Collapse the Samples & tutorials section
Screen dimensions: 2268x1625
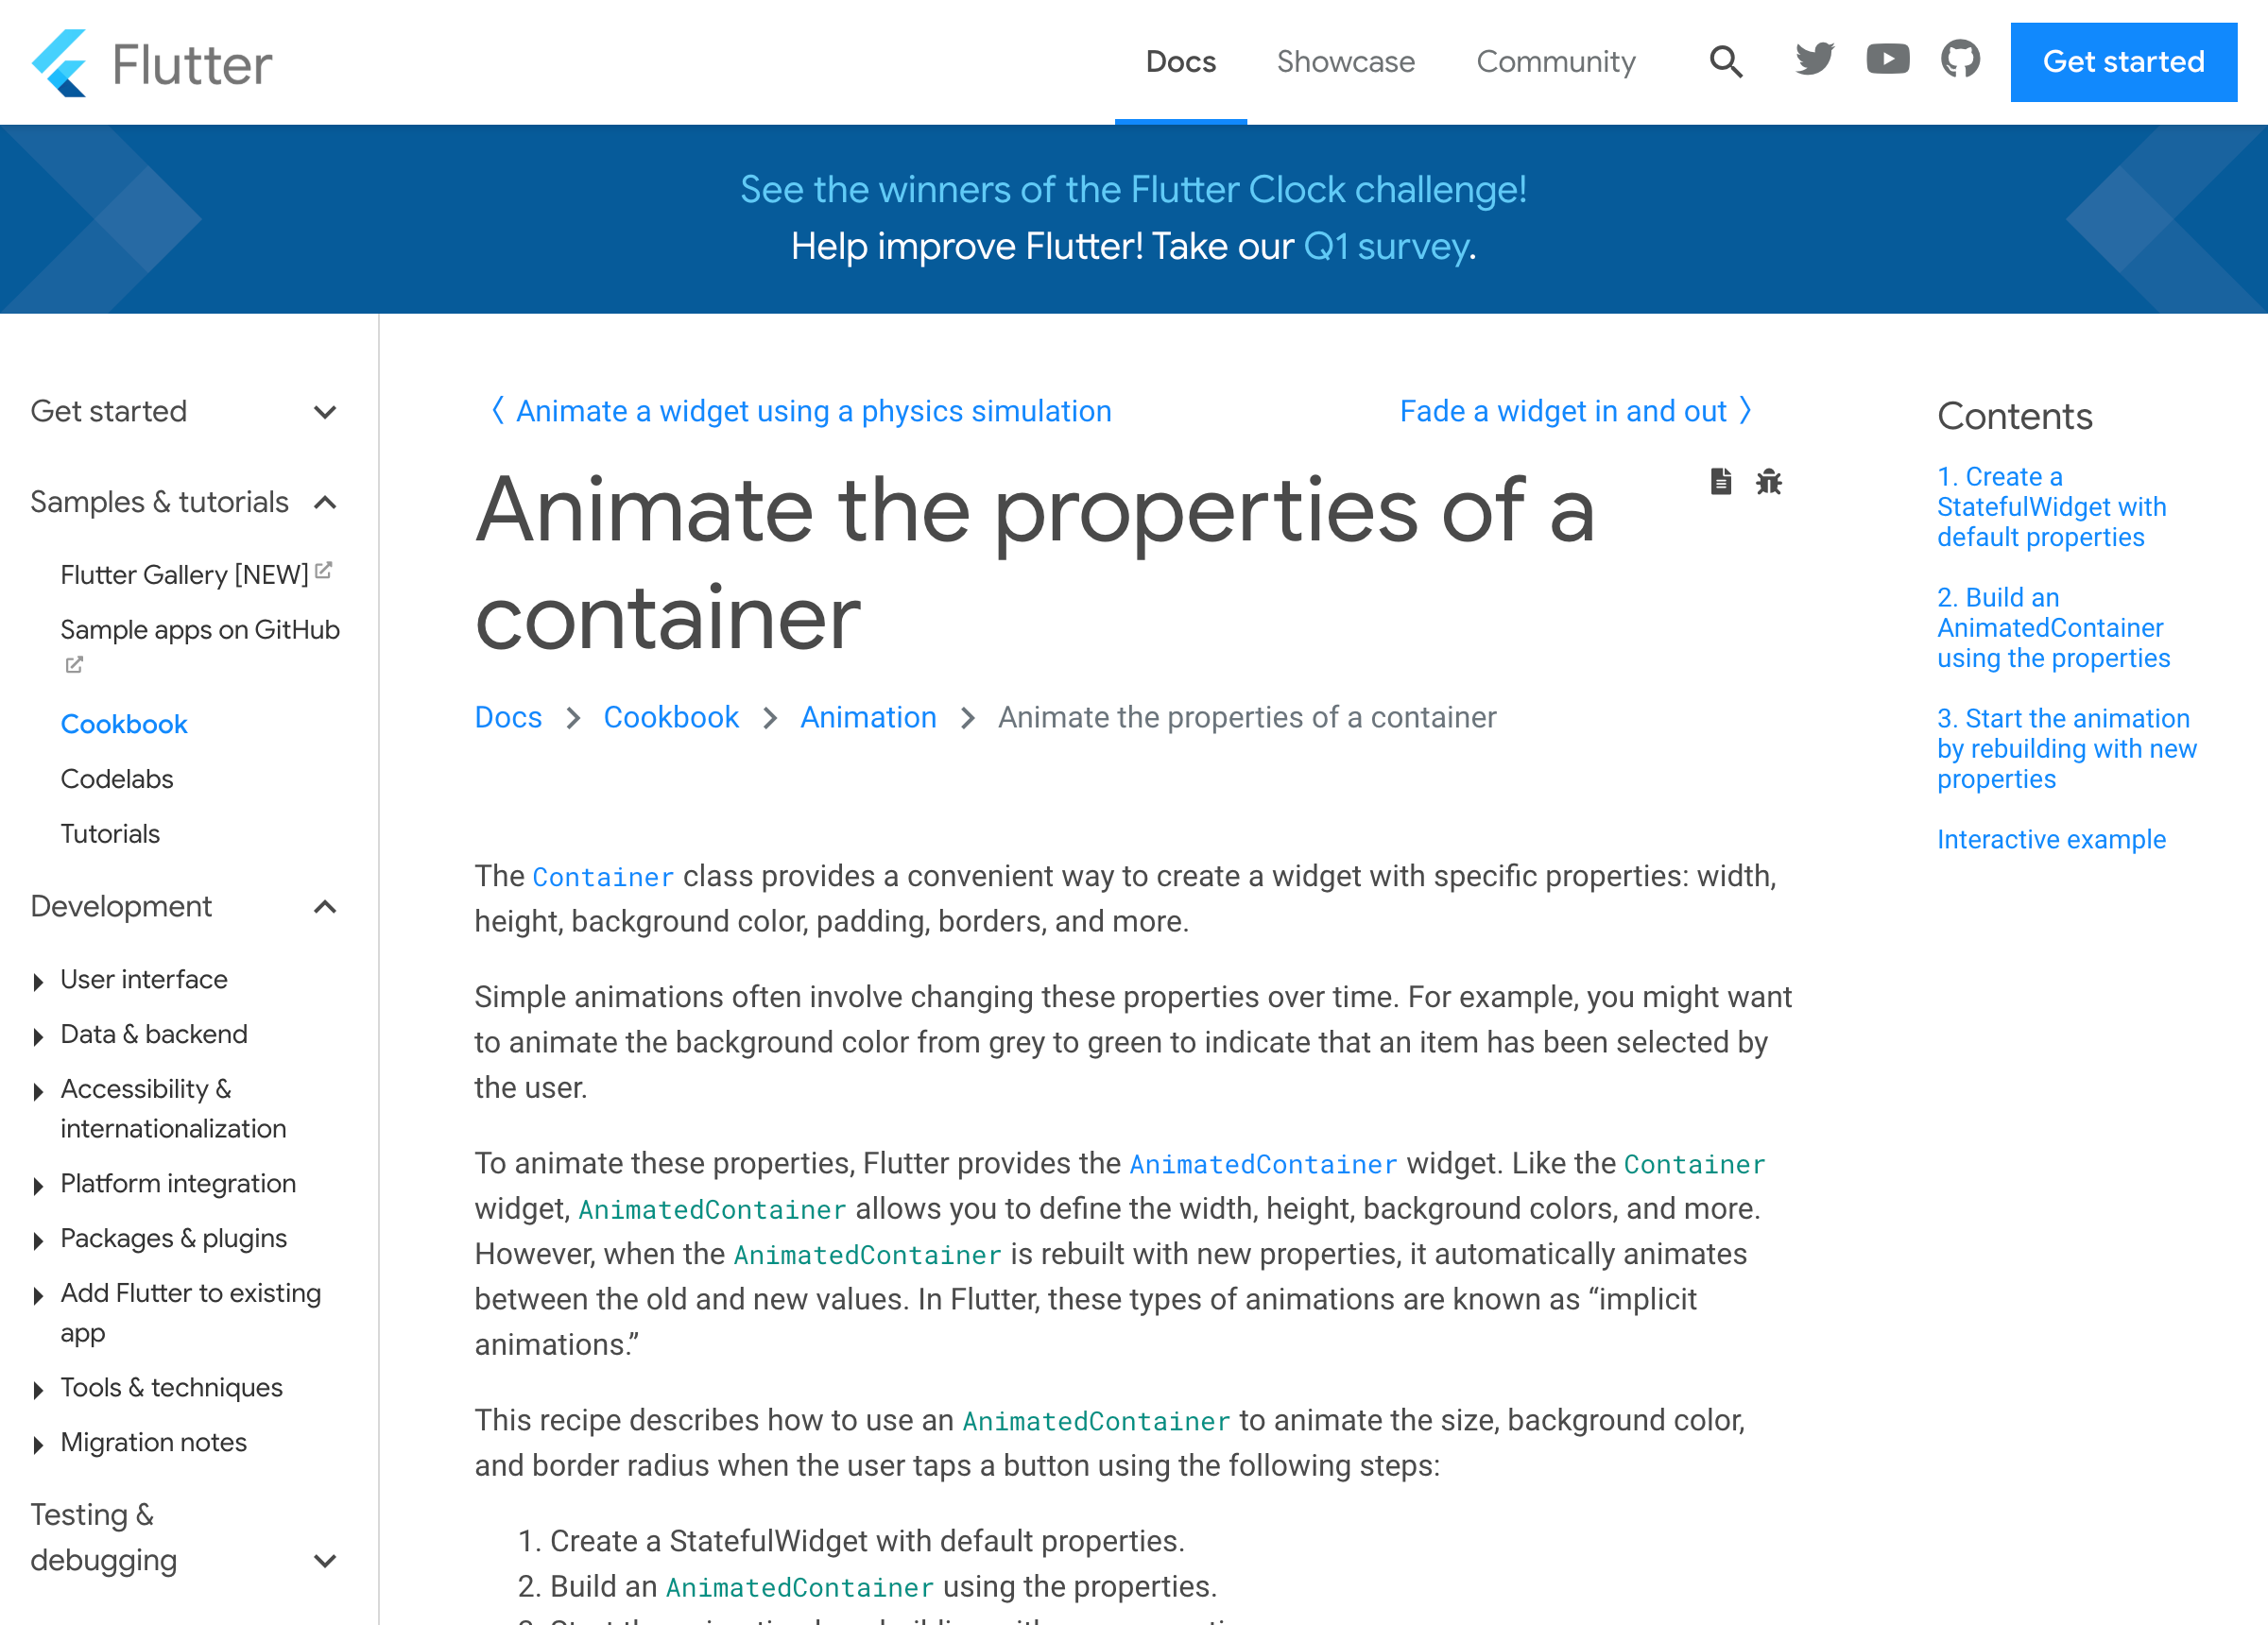click(324, 503)
